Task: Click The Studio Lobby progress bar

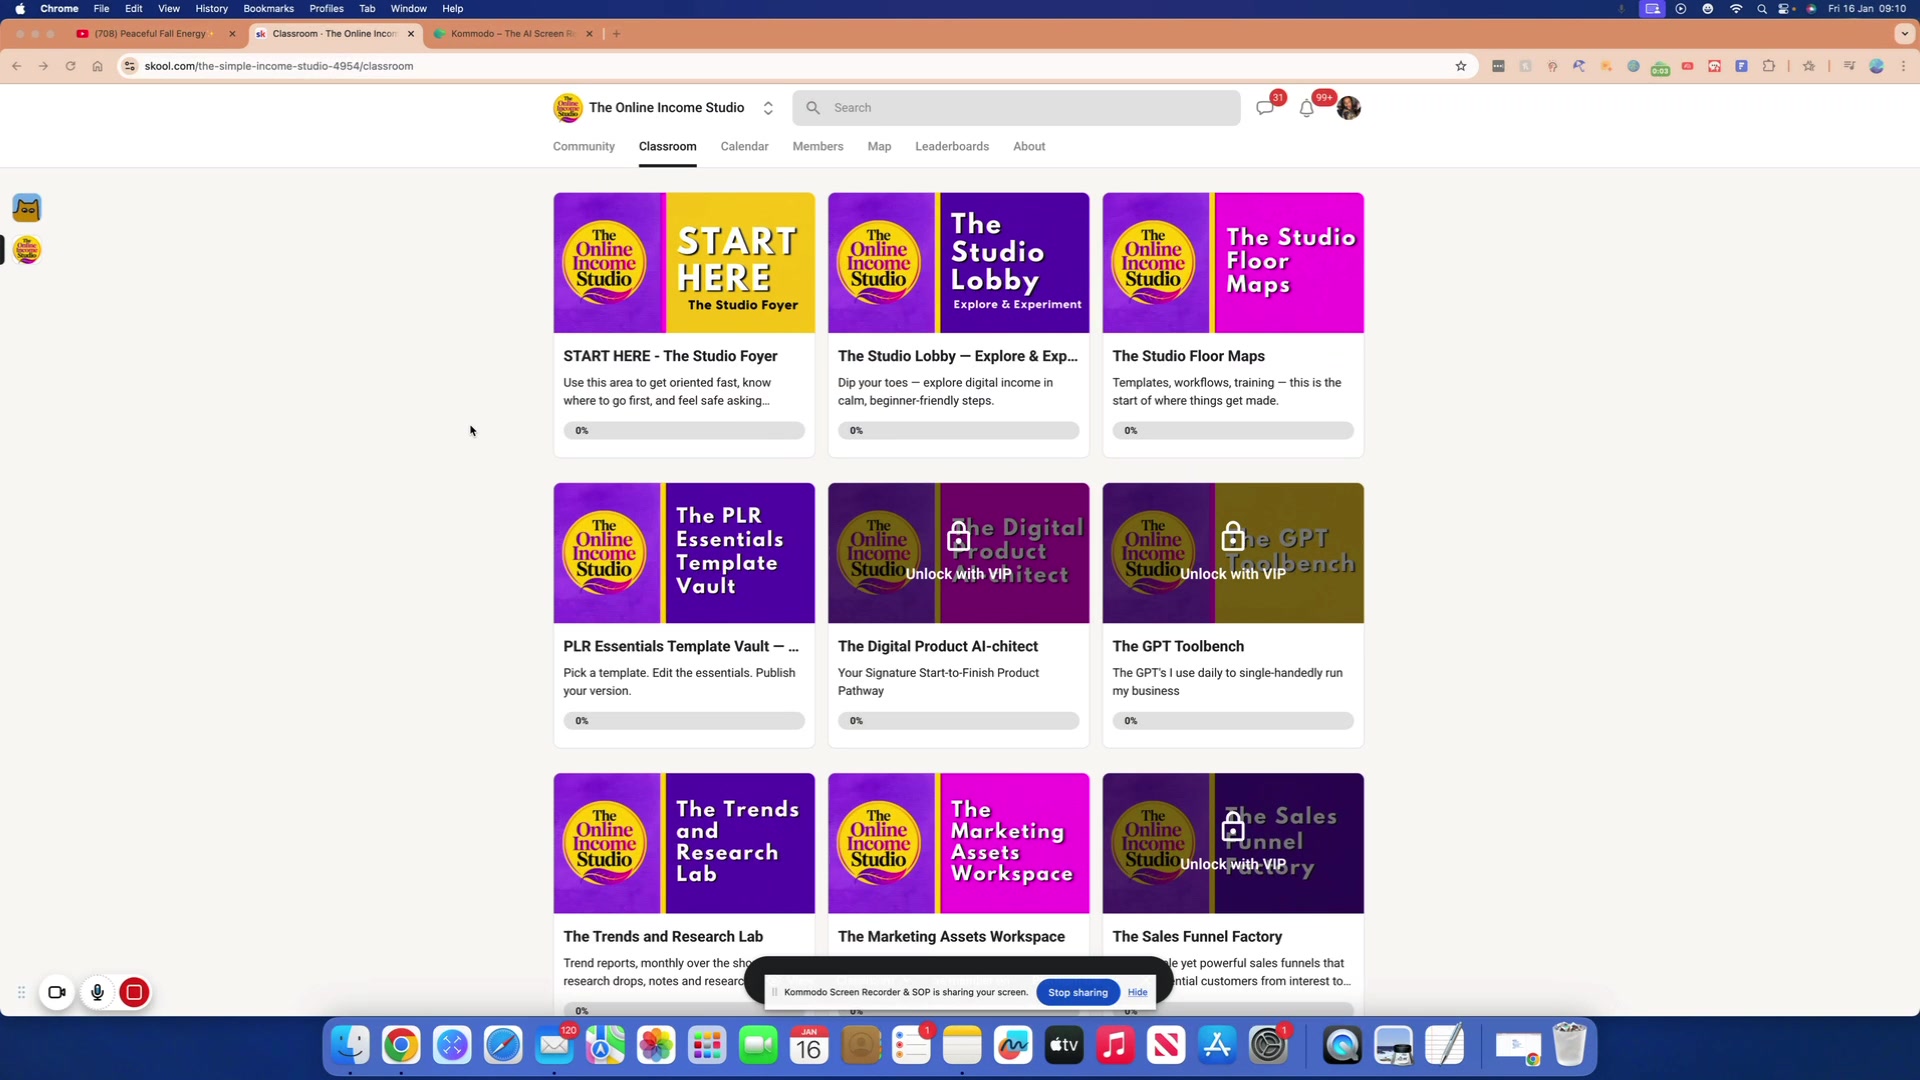Action: (x=958, y=430)
